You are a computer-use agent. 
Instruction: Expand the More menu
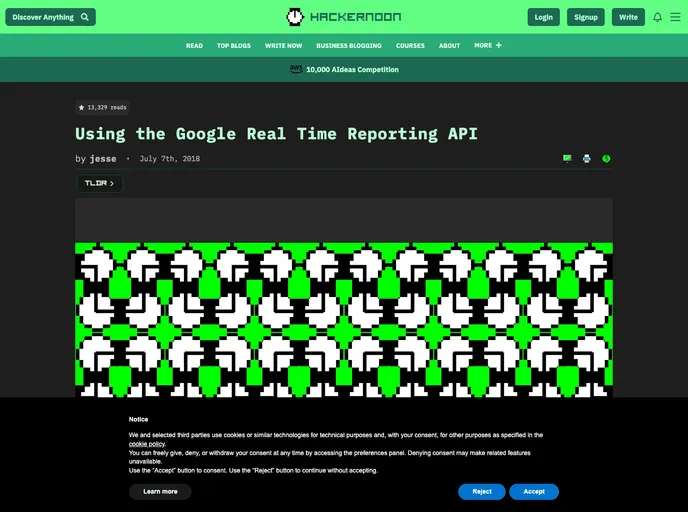(x=488, y=45)
